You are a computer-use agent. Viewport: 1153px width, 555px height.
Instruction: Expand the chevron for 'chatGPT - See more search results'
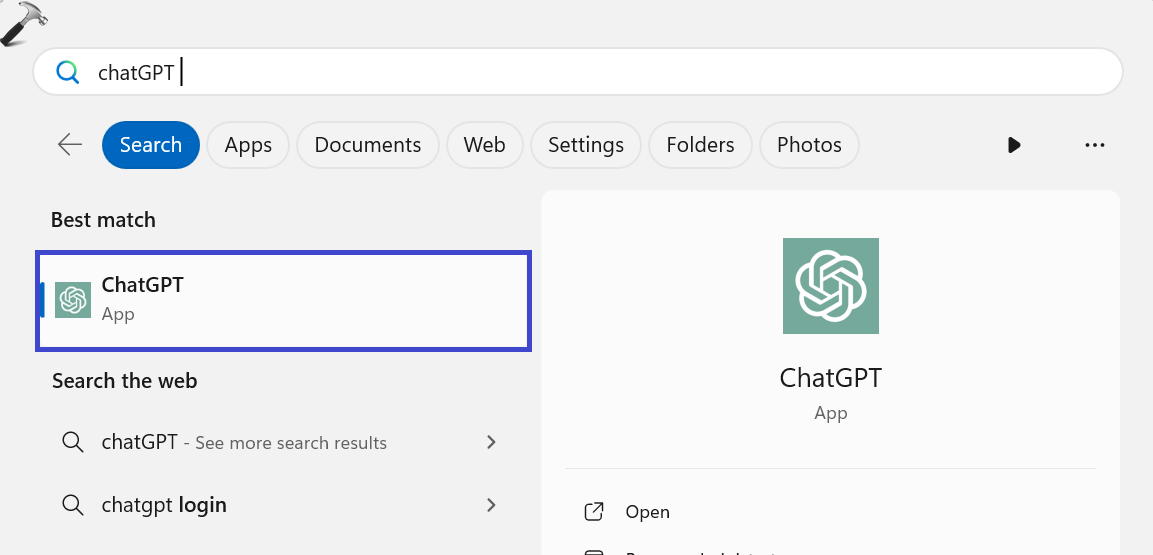click(491, 442)
